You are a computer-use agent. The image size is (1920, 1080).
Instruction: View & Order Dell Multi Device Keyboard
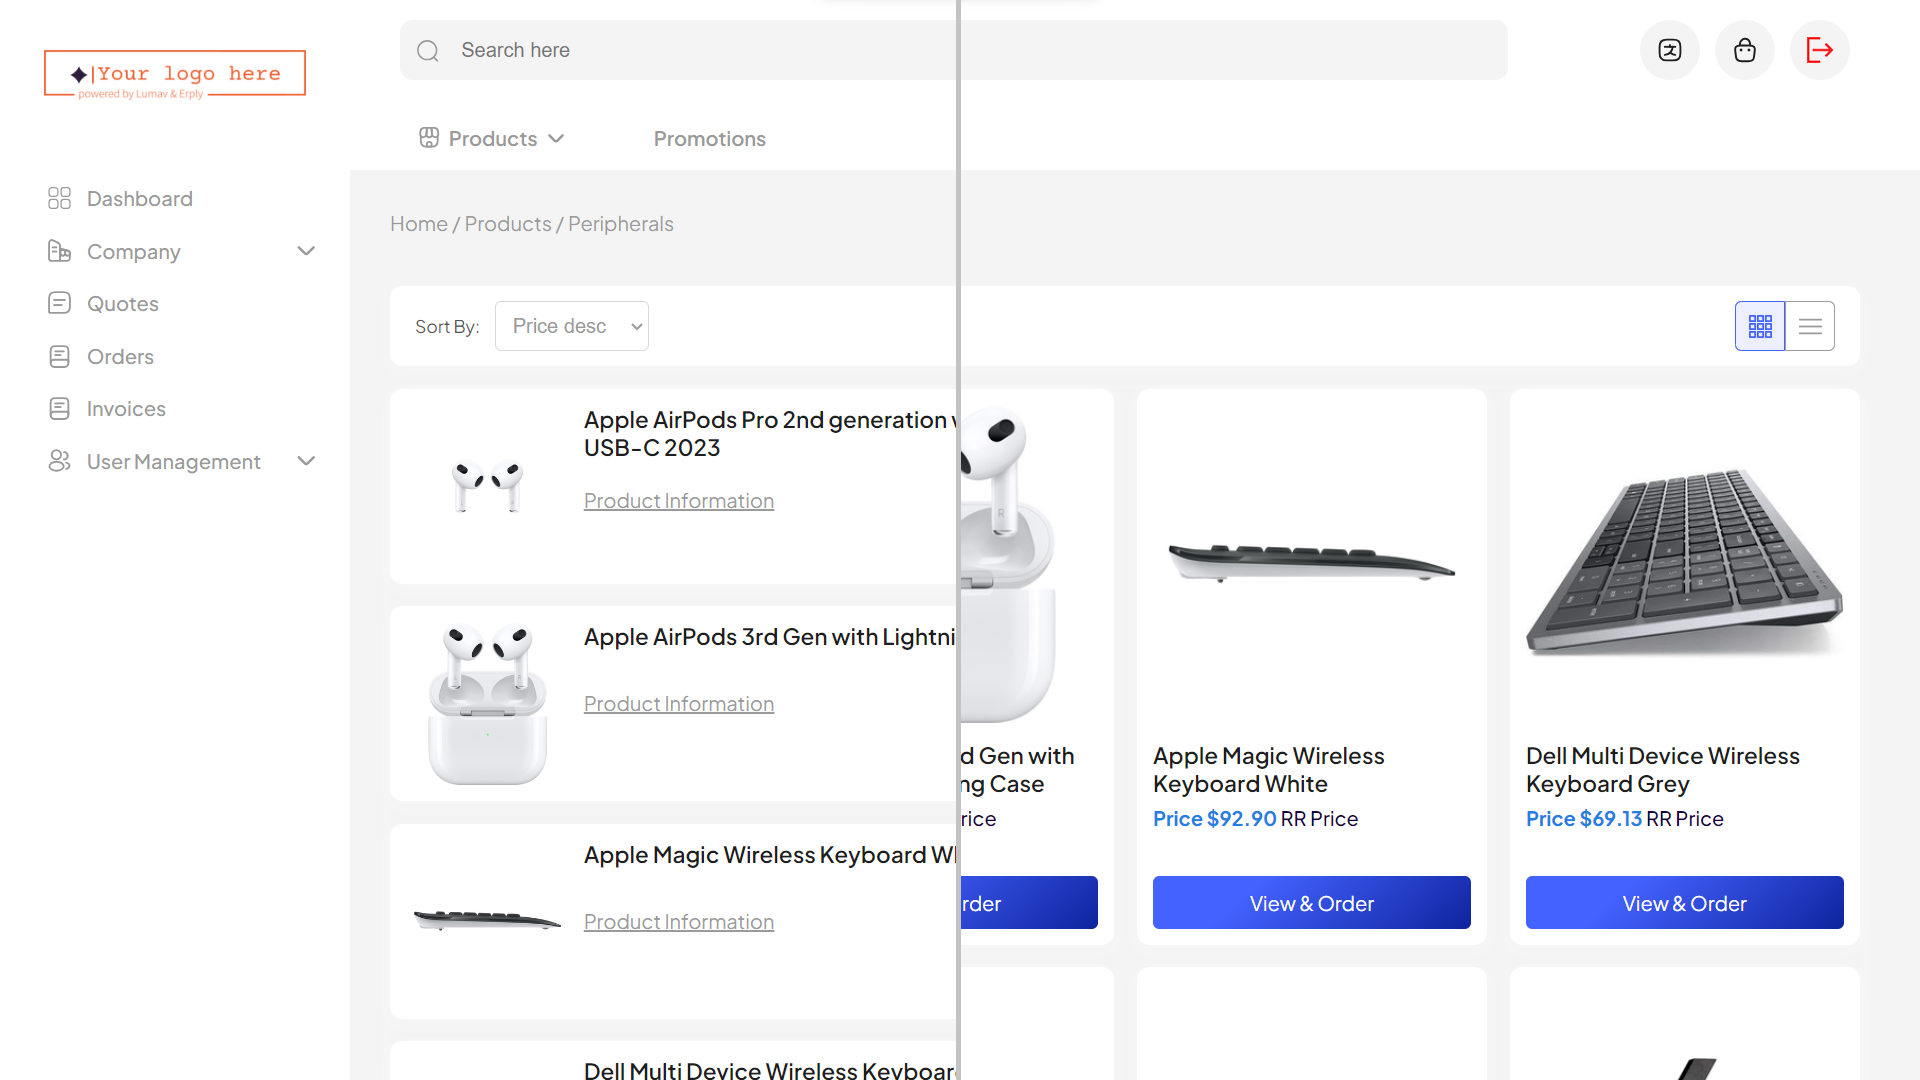click(1684, 903)
